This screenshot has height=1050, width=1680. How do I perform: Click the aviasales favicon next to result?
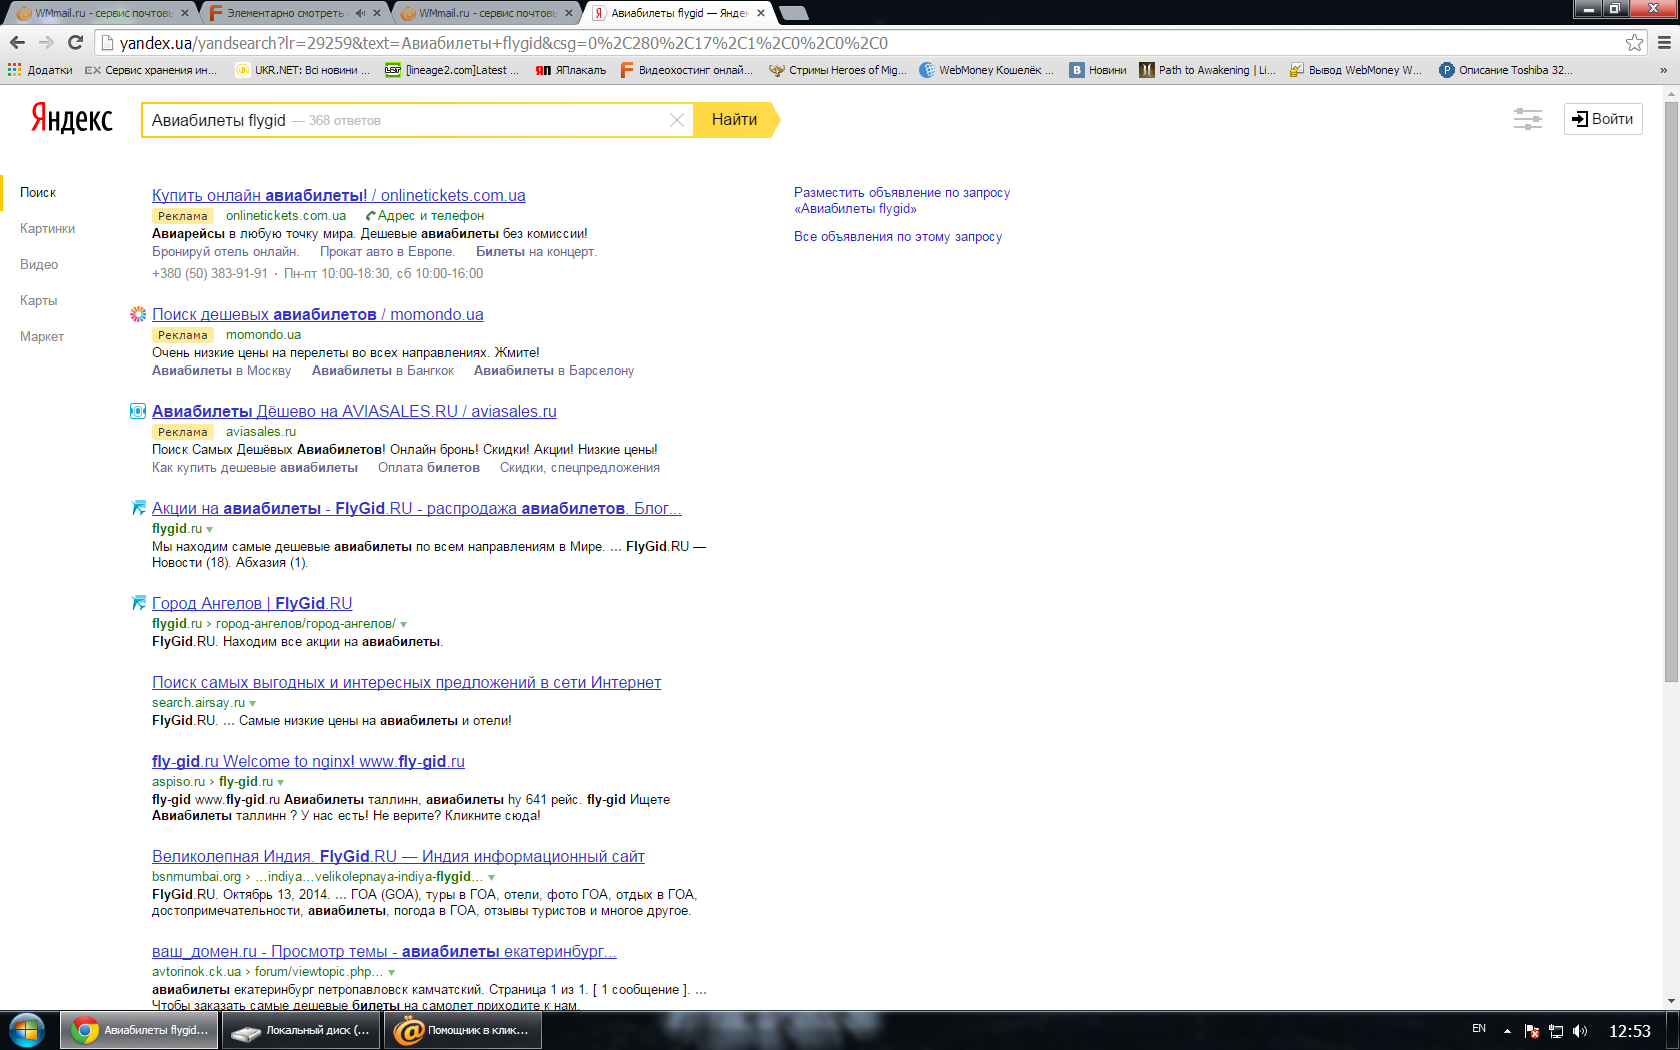point(138,411)
